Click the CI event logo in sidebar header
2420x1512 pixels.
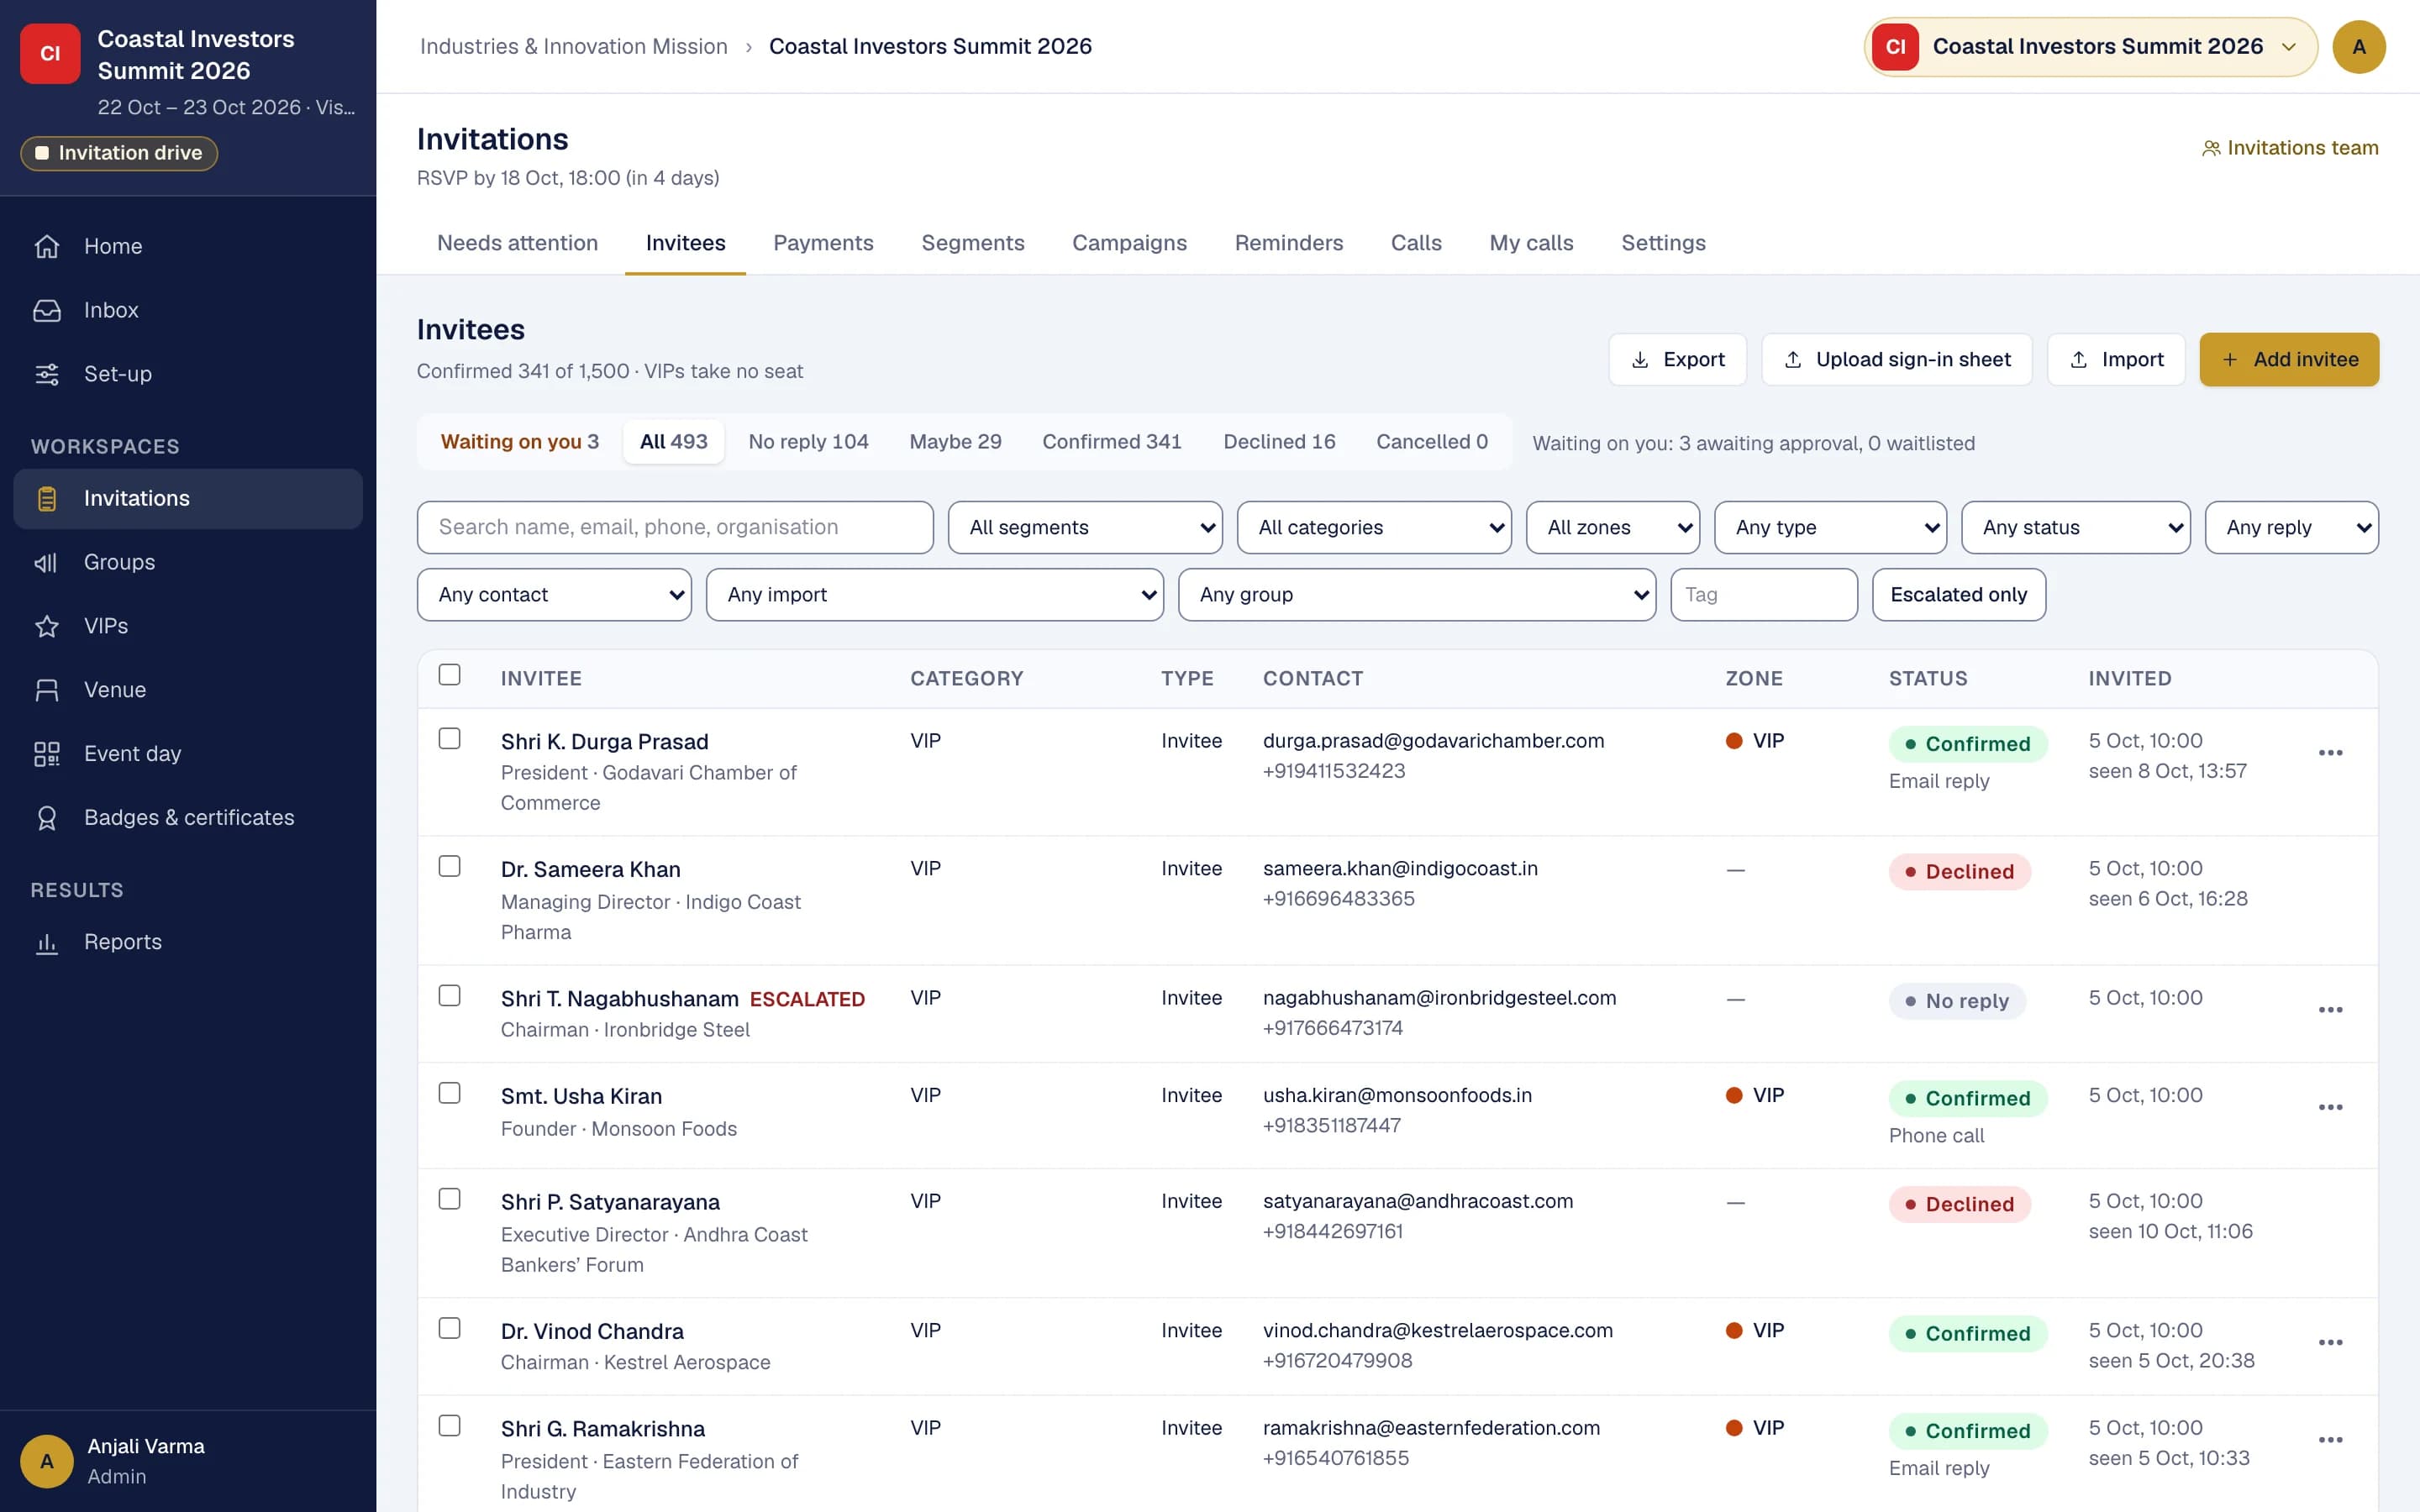coord(50,54)
